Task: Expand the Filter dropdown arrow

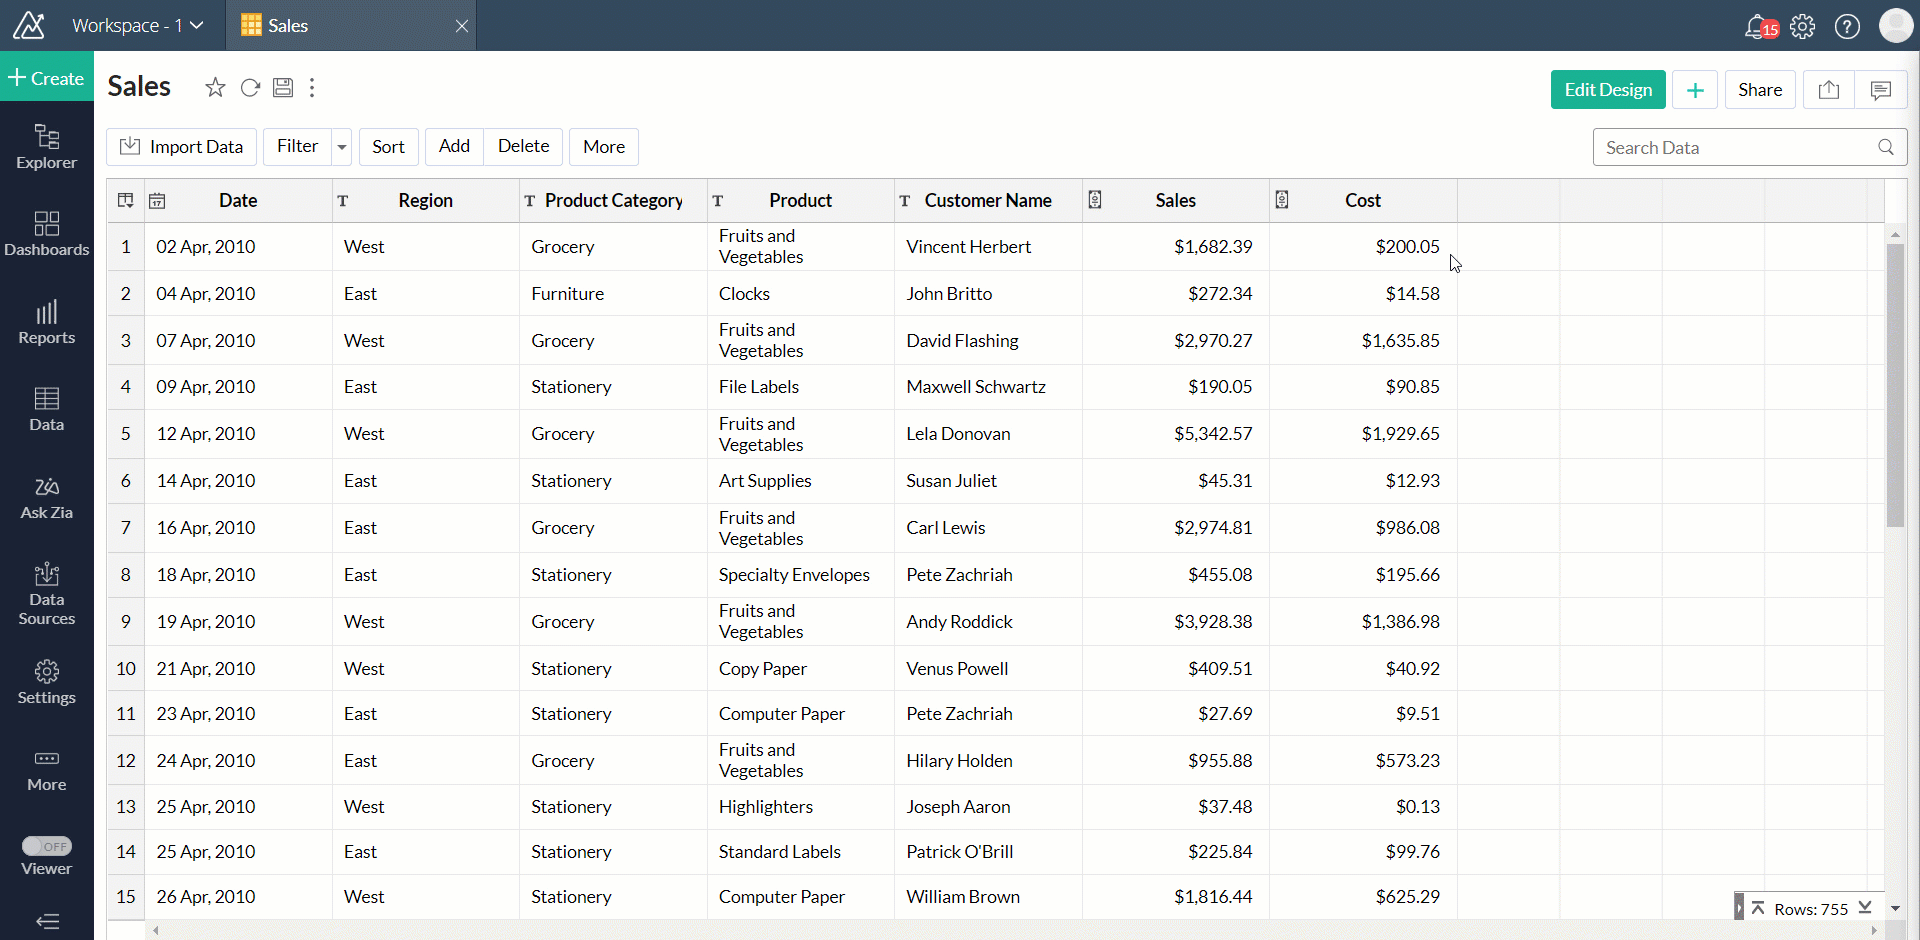Action: 342,147
